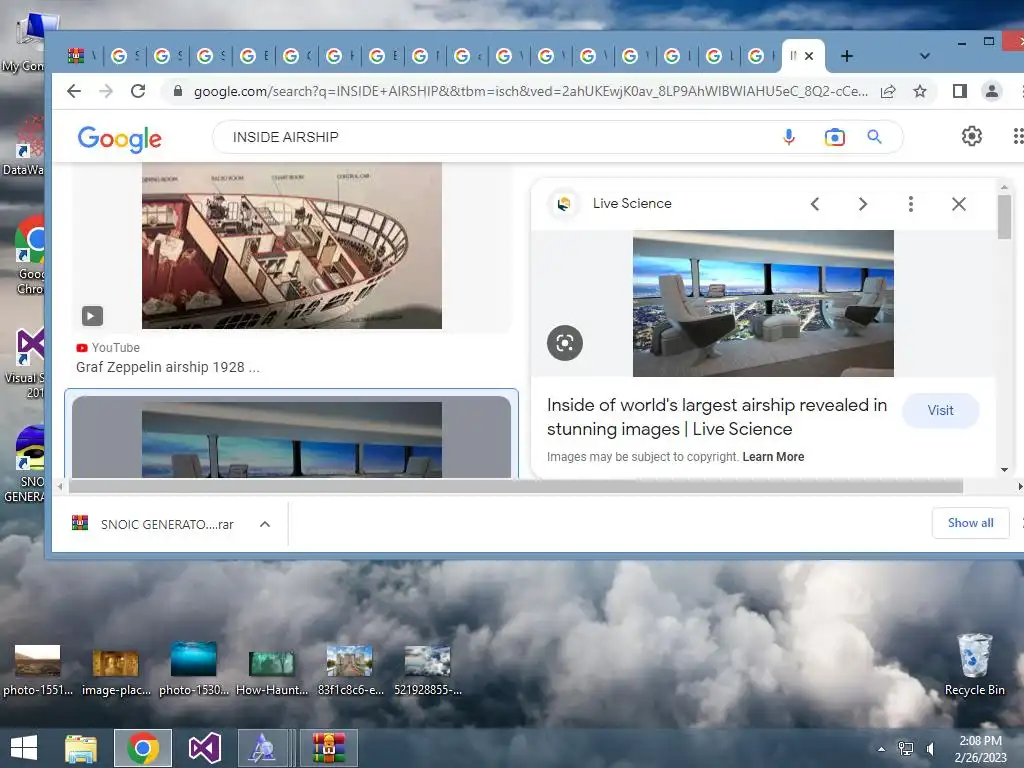Screen dimensions: 1024x768
Task: Switch to the third Google tab
Action: pos(212,56)
